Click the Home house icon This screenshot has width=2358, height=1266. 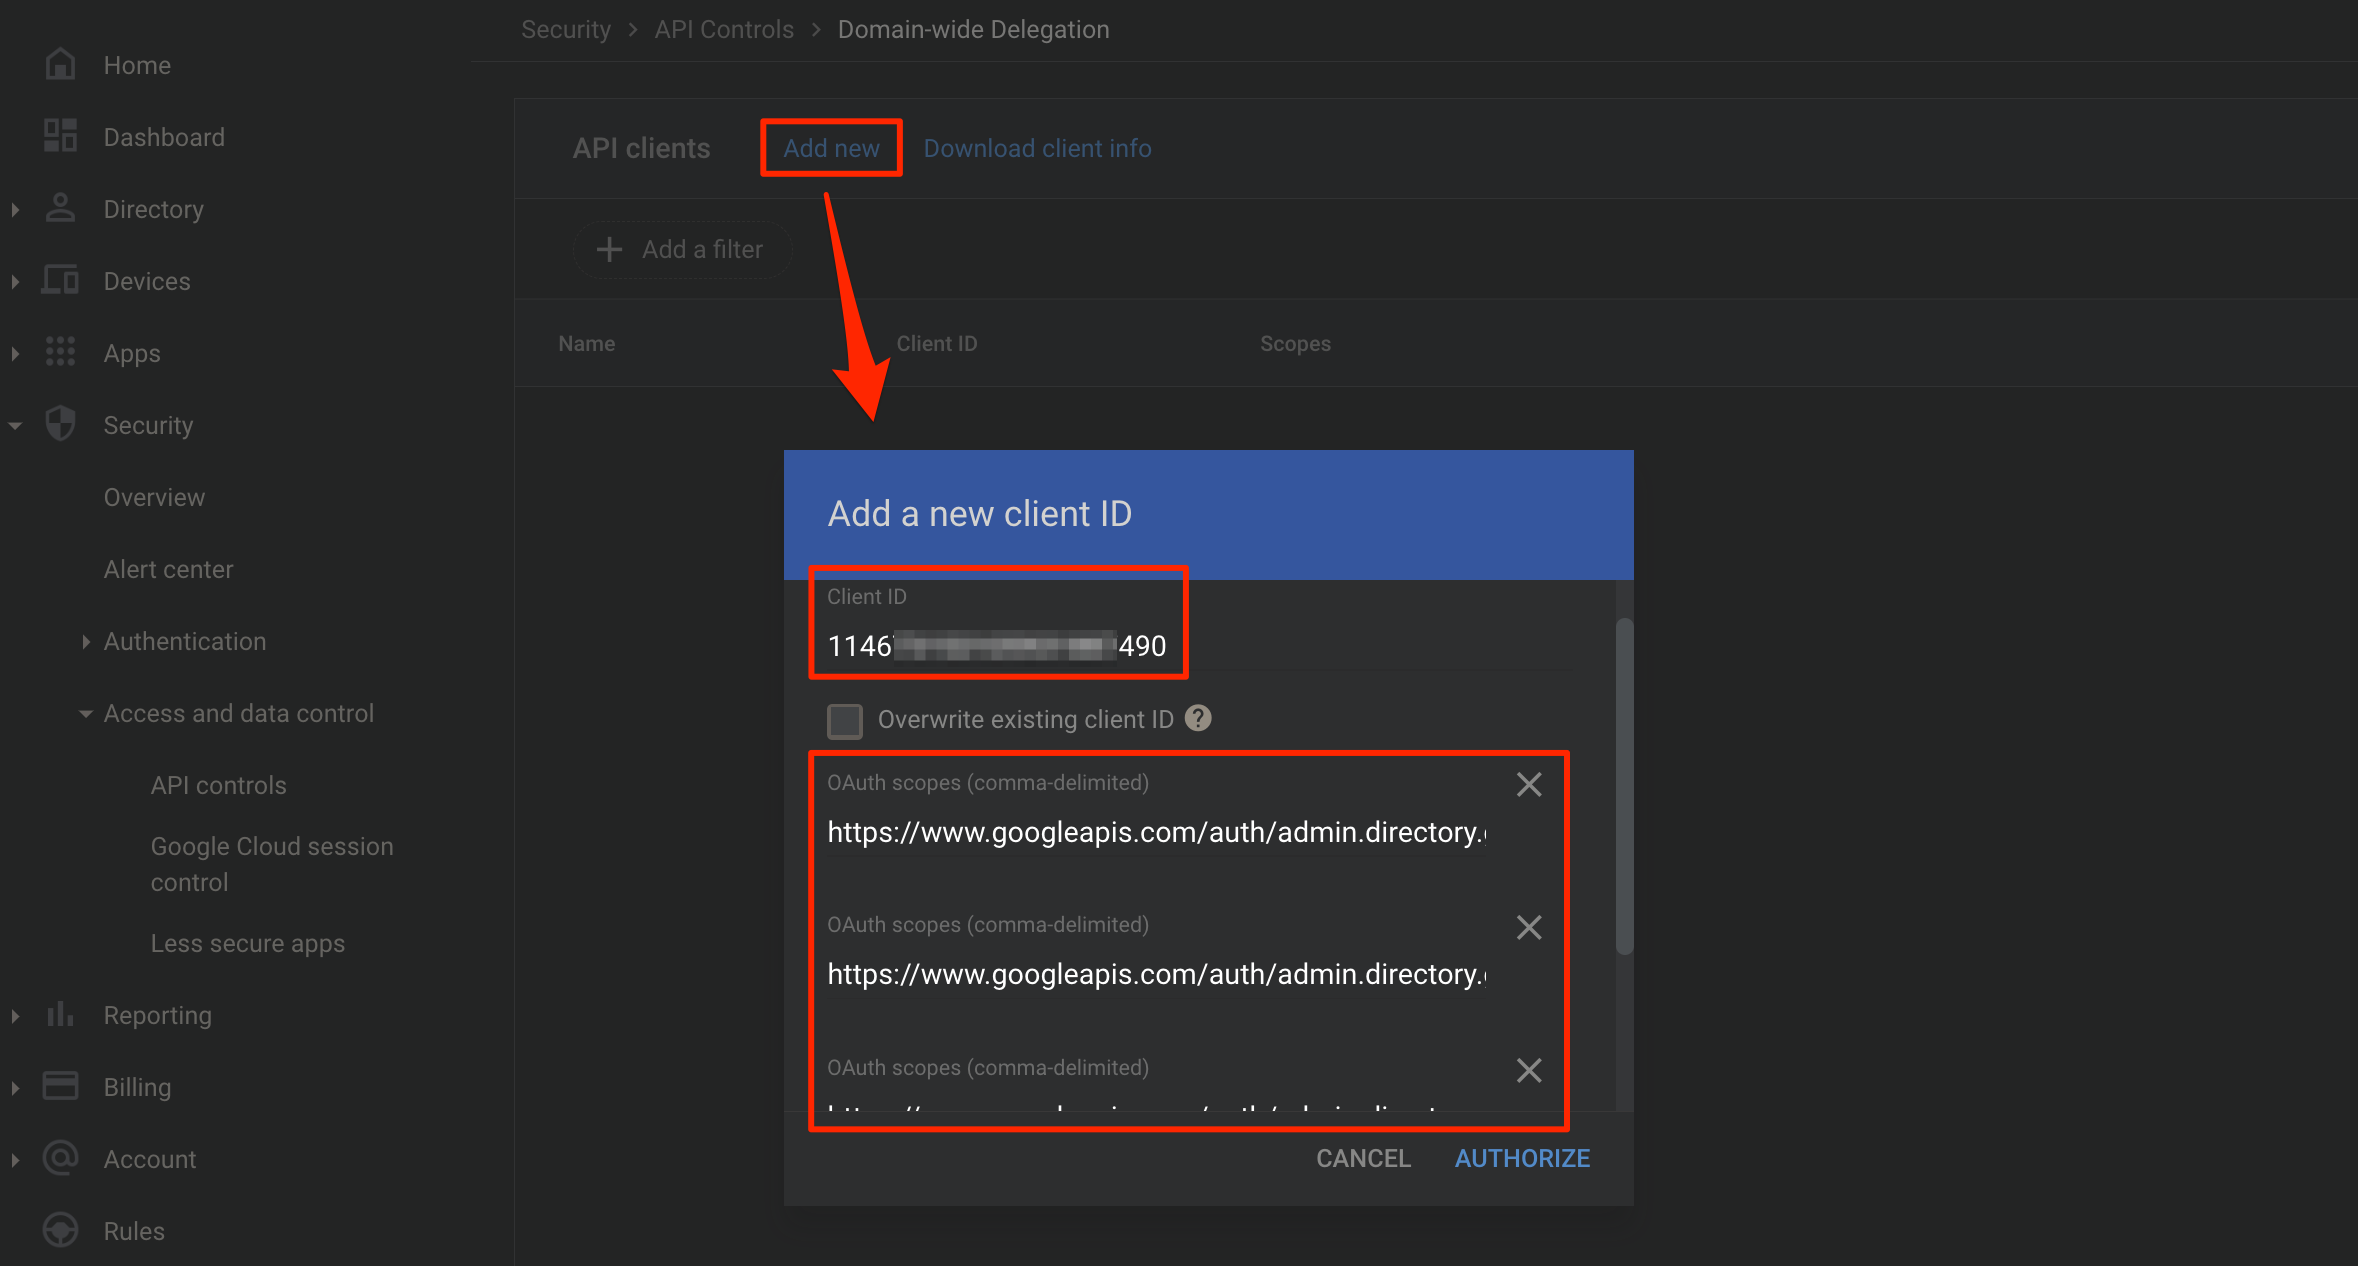point(60,65)
